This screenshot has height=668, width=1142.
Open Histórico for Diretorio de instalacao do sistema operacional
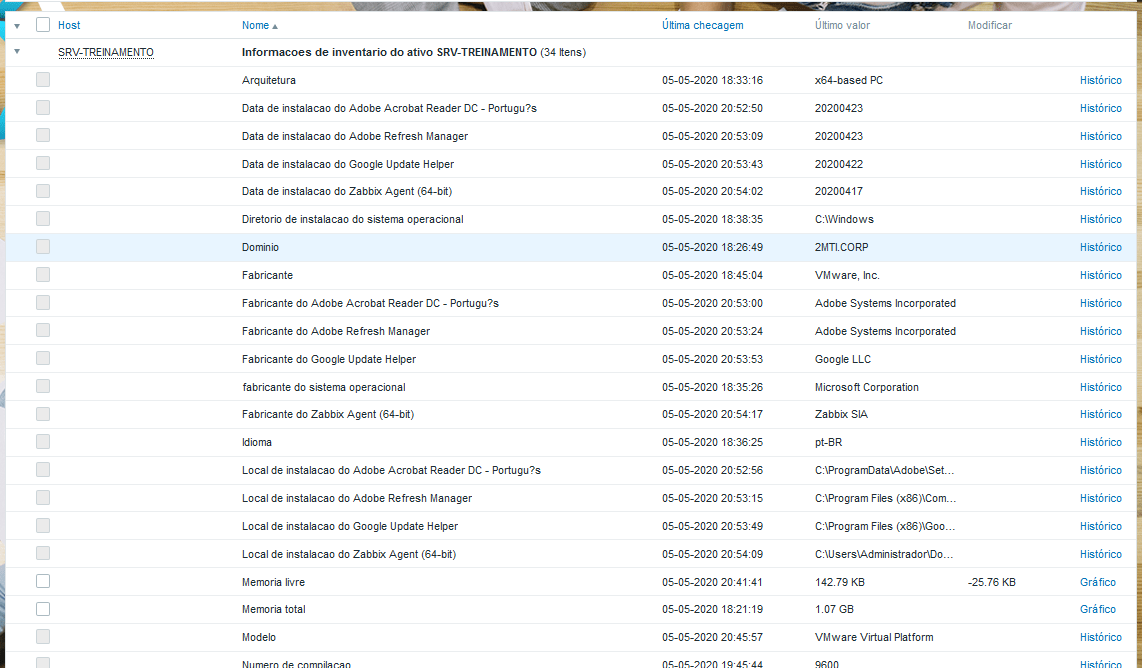[x=1100, y=219]
